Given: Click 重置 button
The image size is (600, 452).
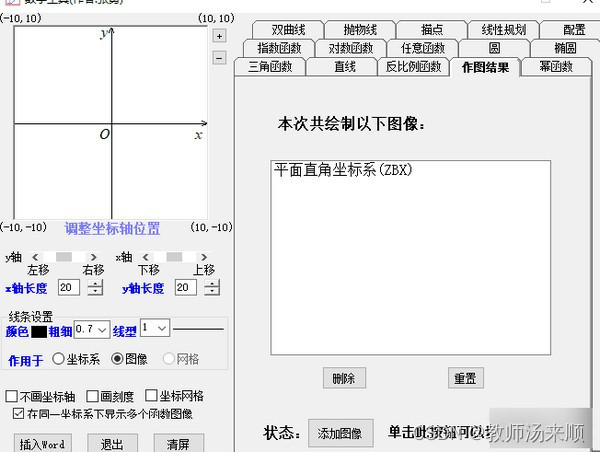Looking at the screenshot, I should (465, 378).
